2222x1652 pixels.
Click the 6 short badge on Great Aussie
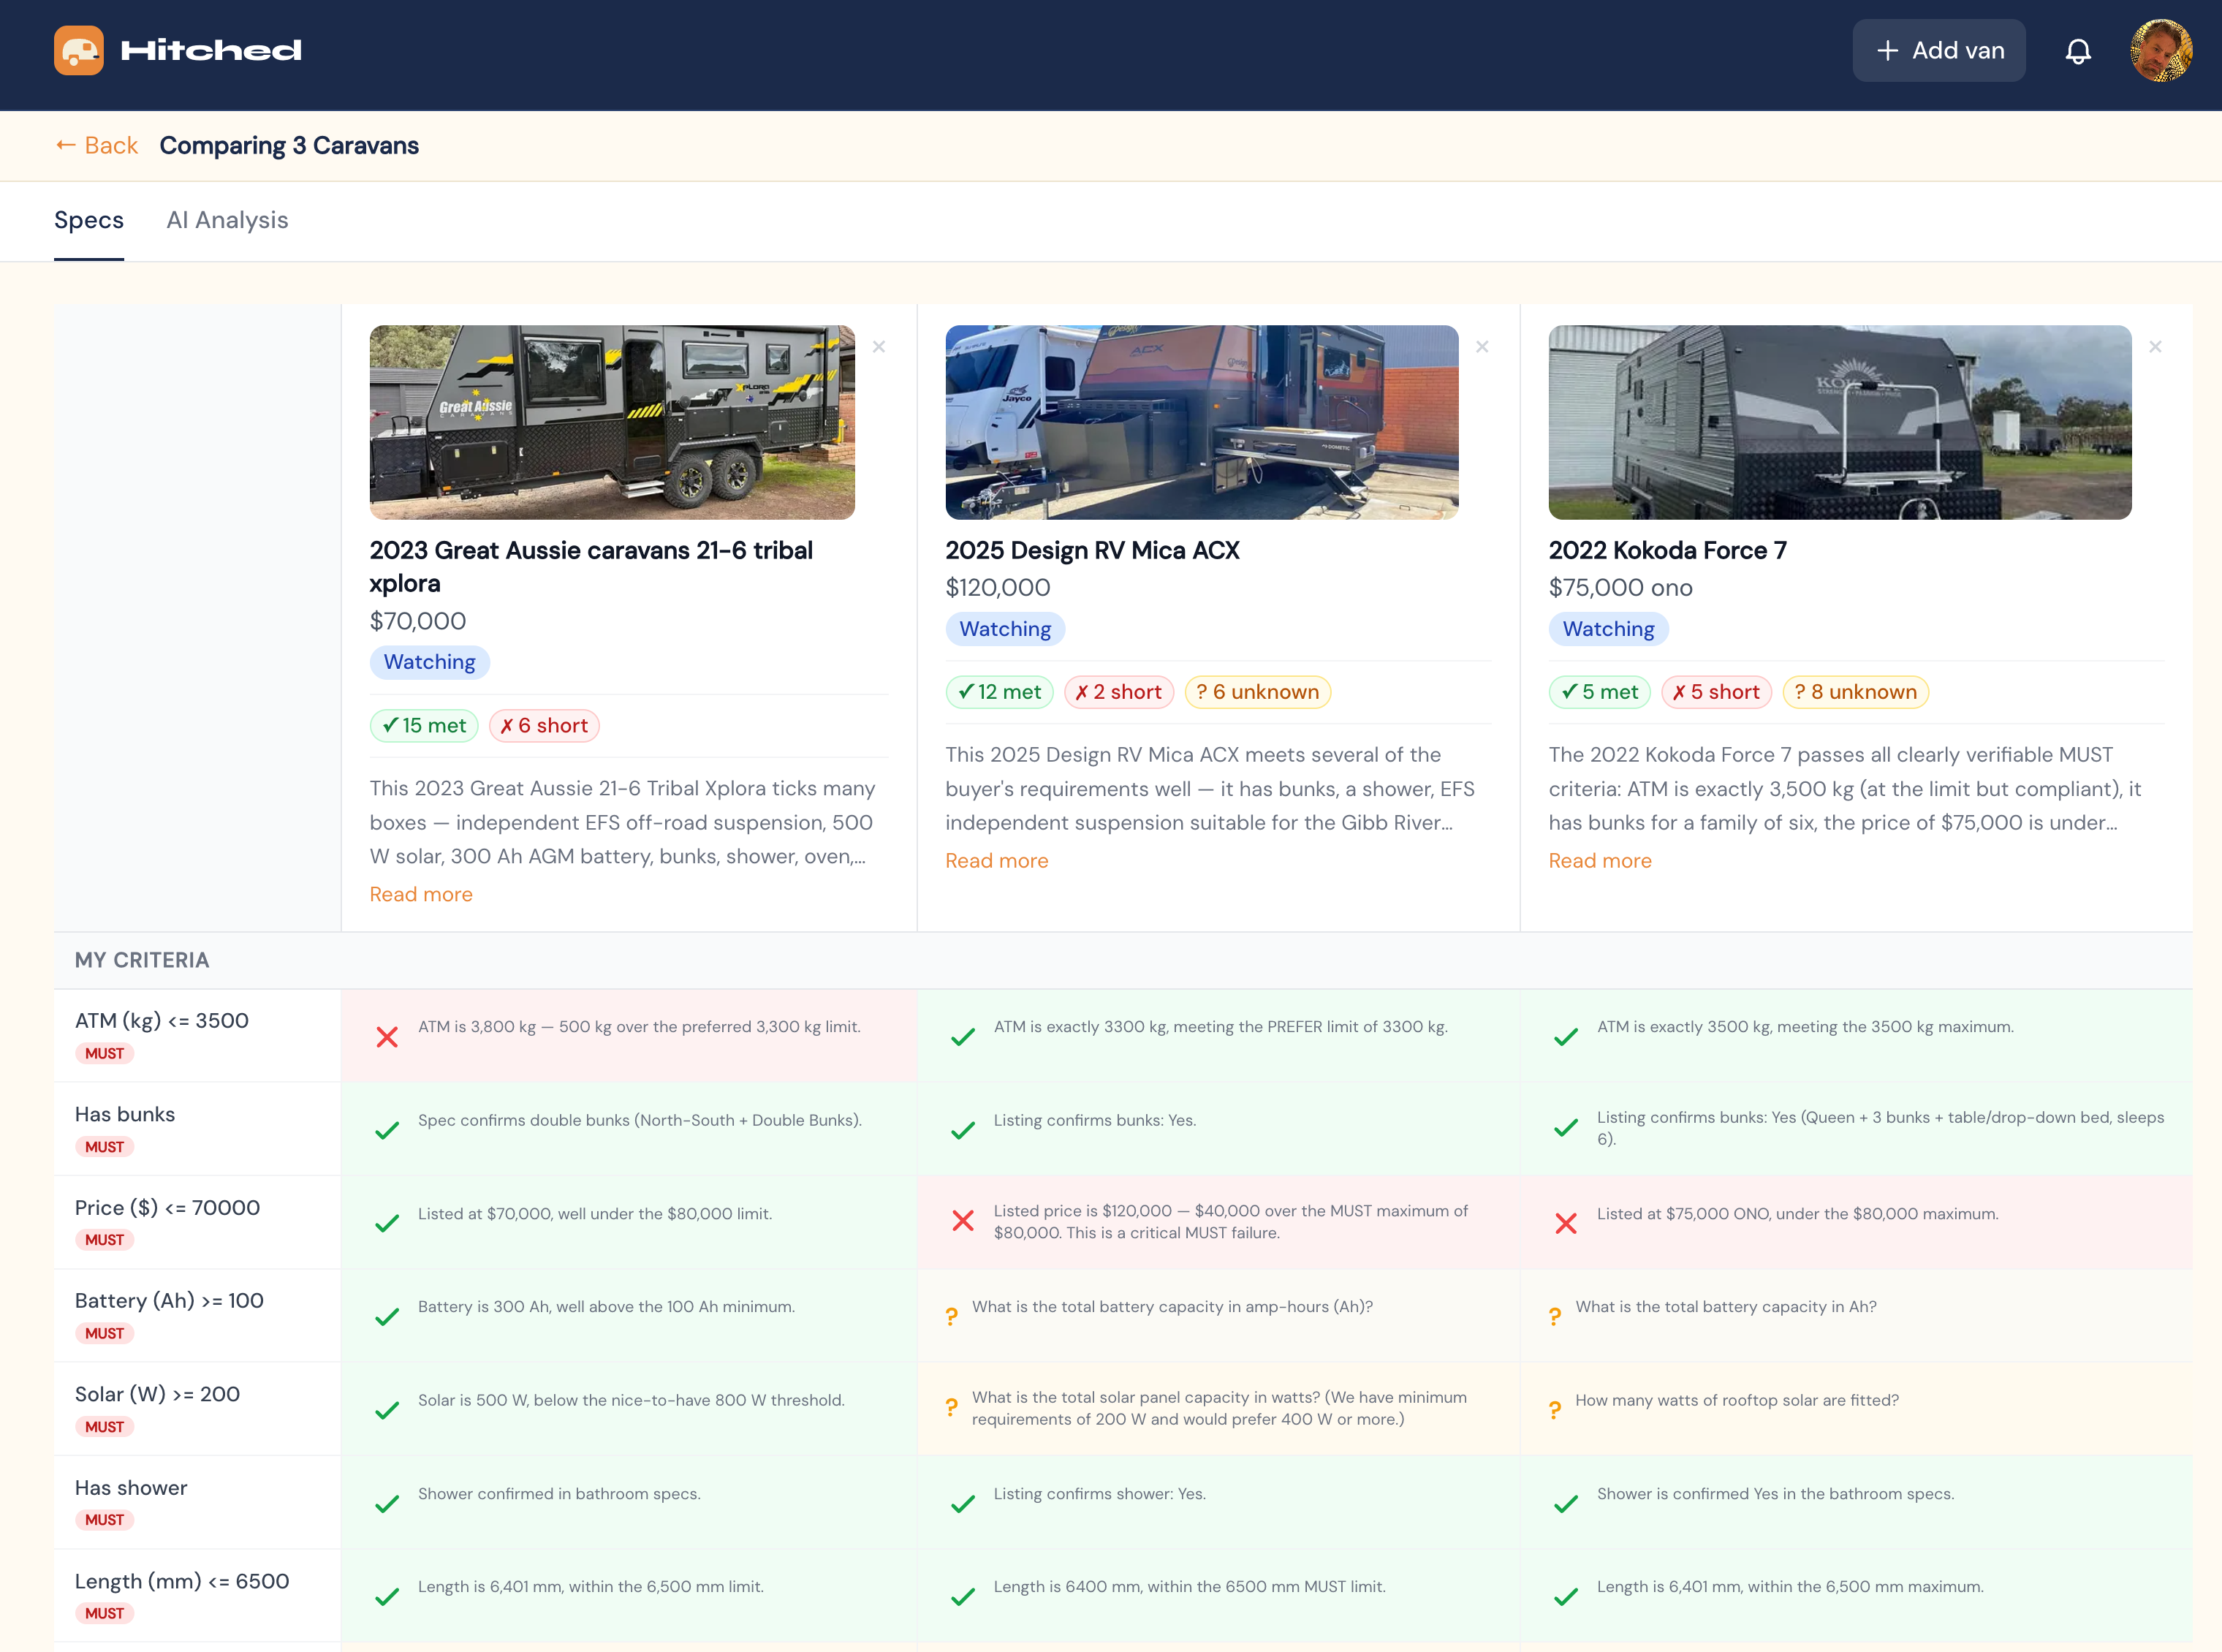coord(544,726)
